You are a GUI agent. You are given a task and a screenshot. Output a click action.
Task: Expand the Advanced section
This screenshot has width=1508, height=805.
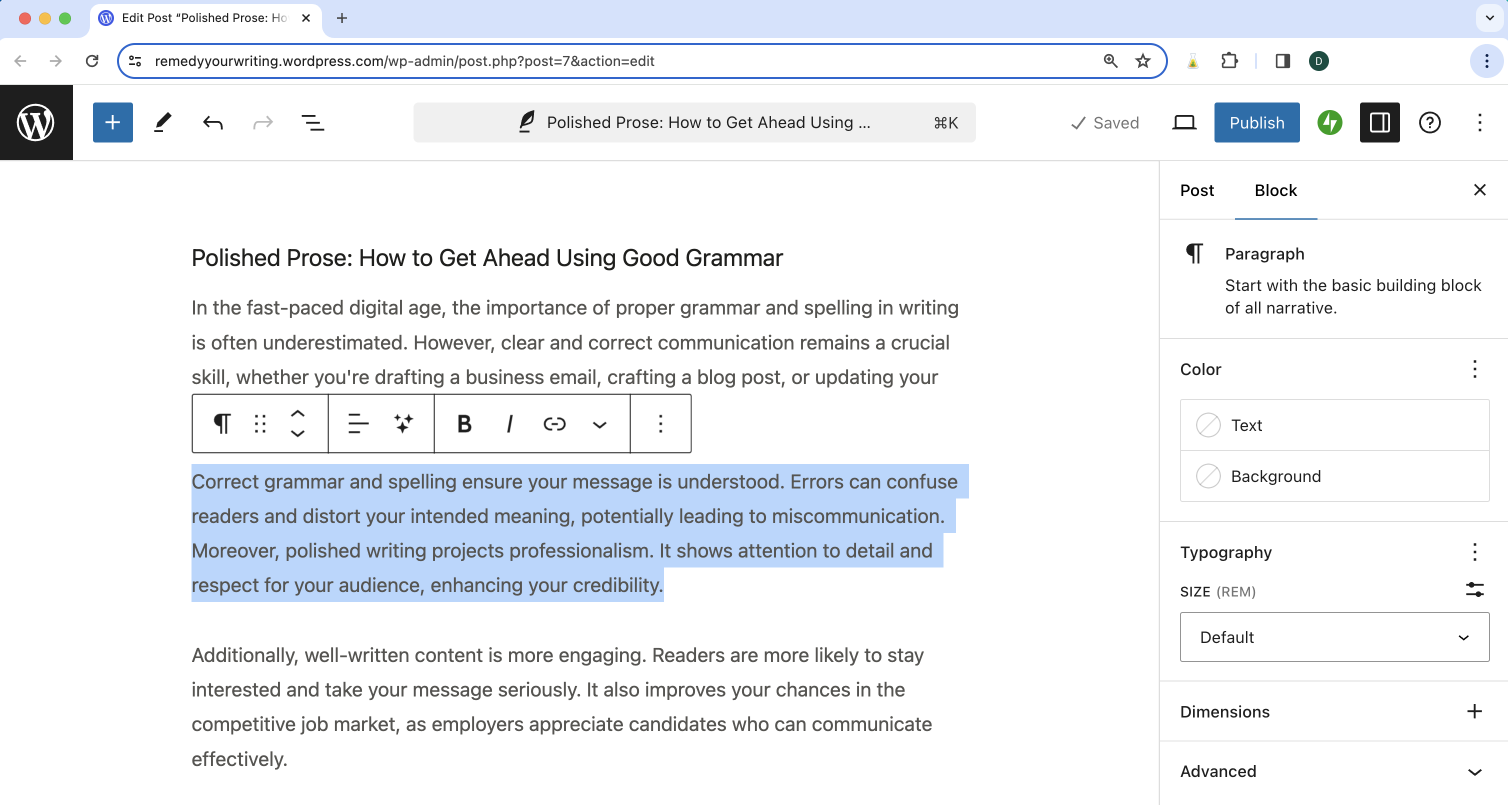click(1474, 771)
